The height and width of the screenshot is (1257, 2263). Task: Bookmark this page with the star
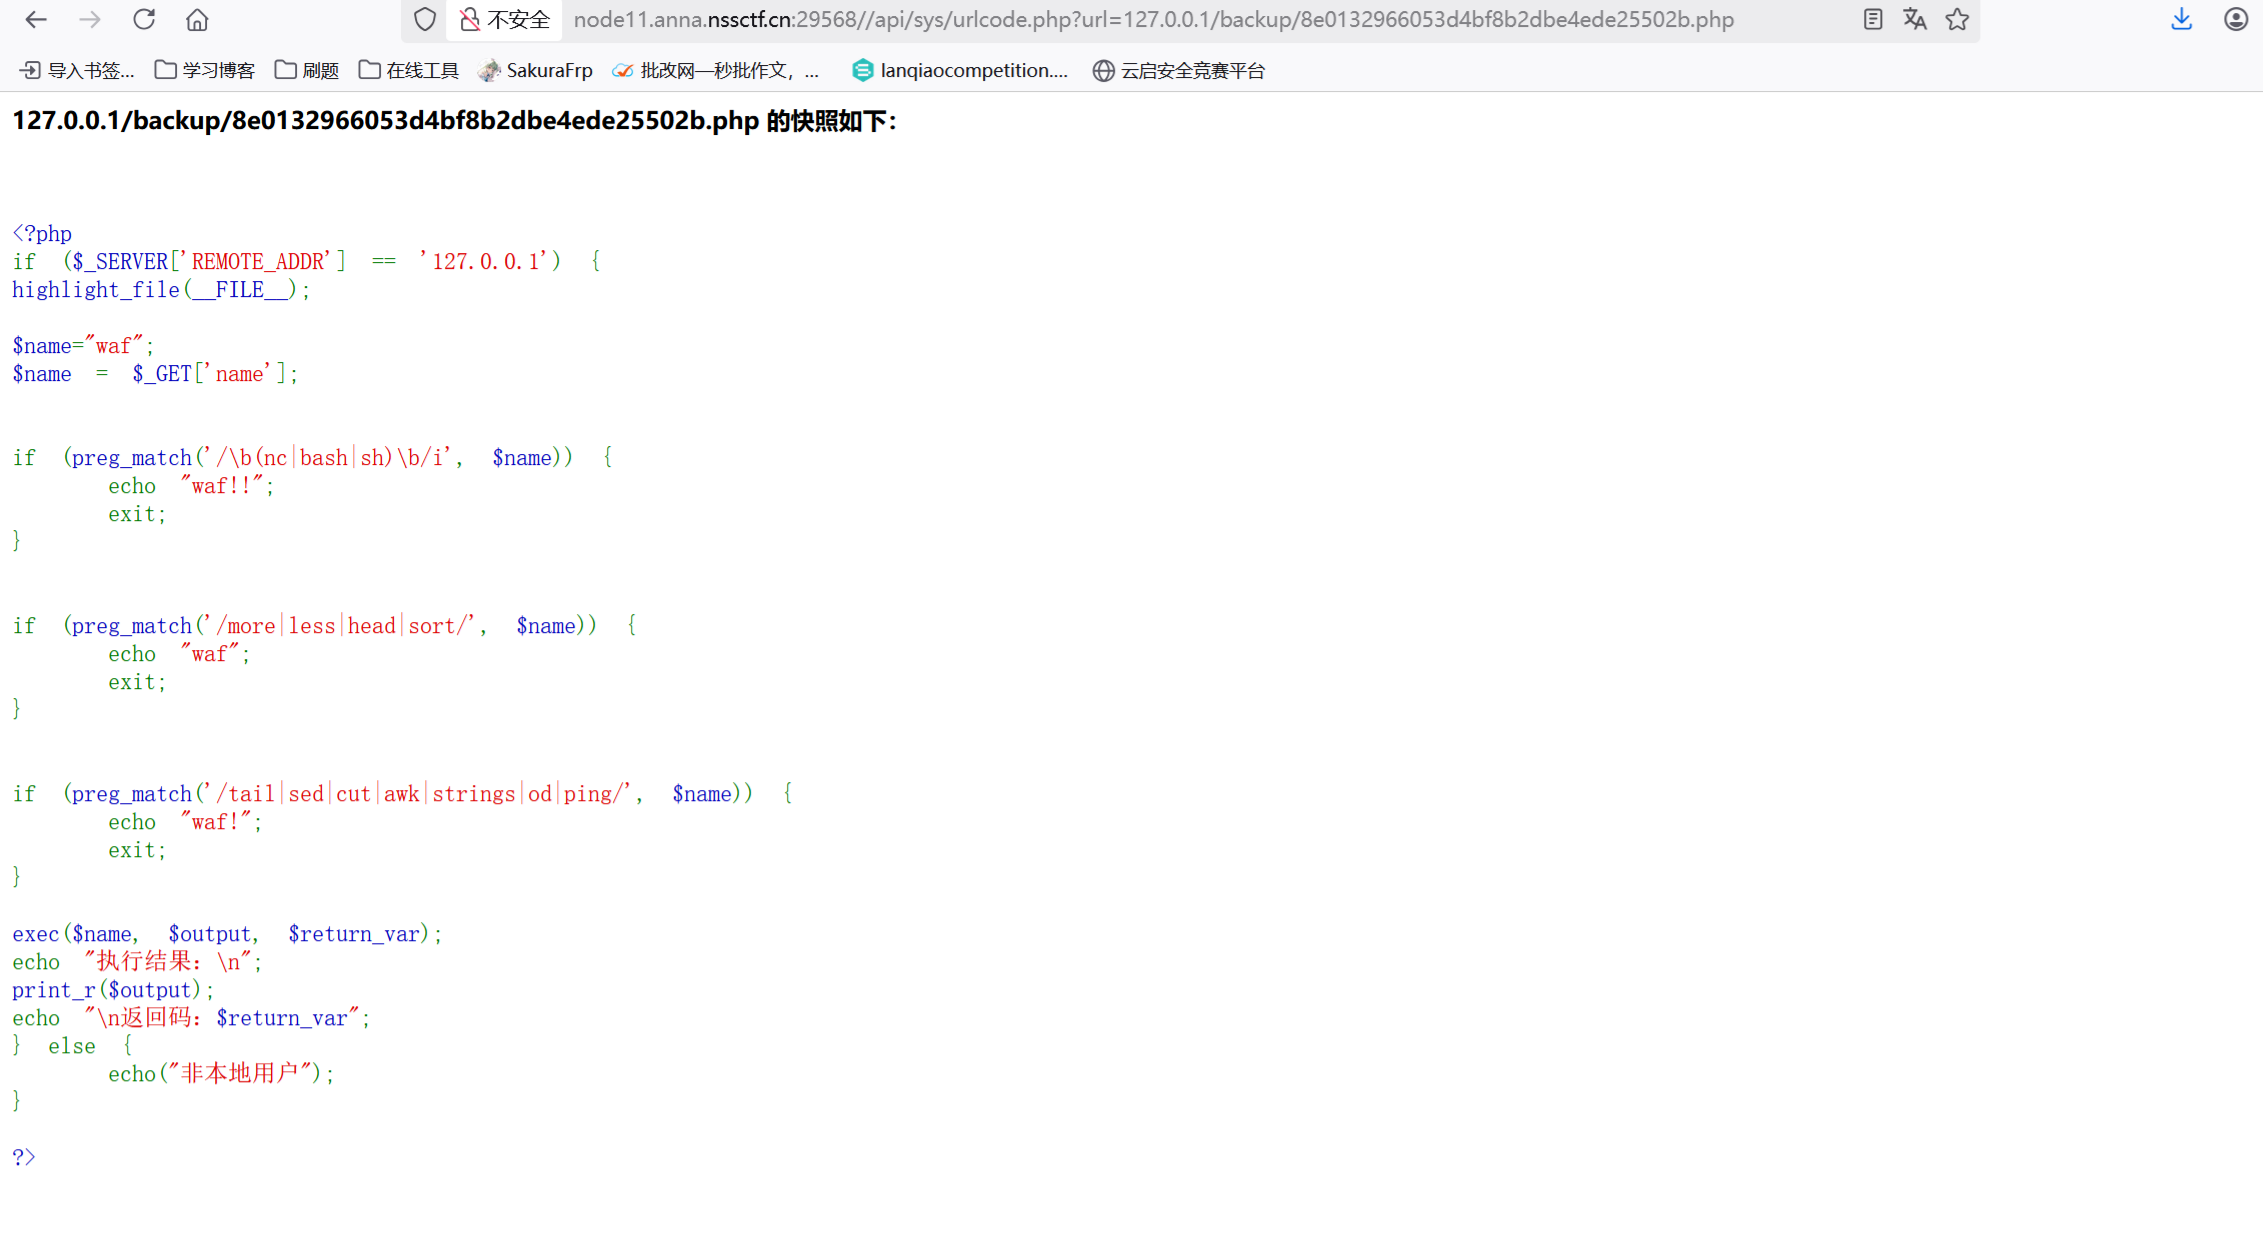pyautogui.click(x=1956, y=19)
